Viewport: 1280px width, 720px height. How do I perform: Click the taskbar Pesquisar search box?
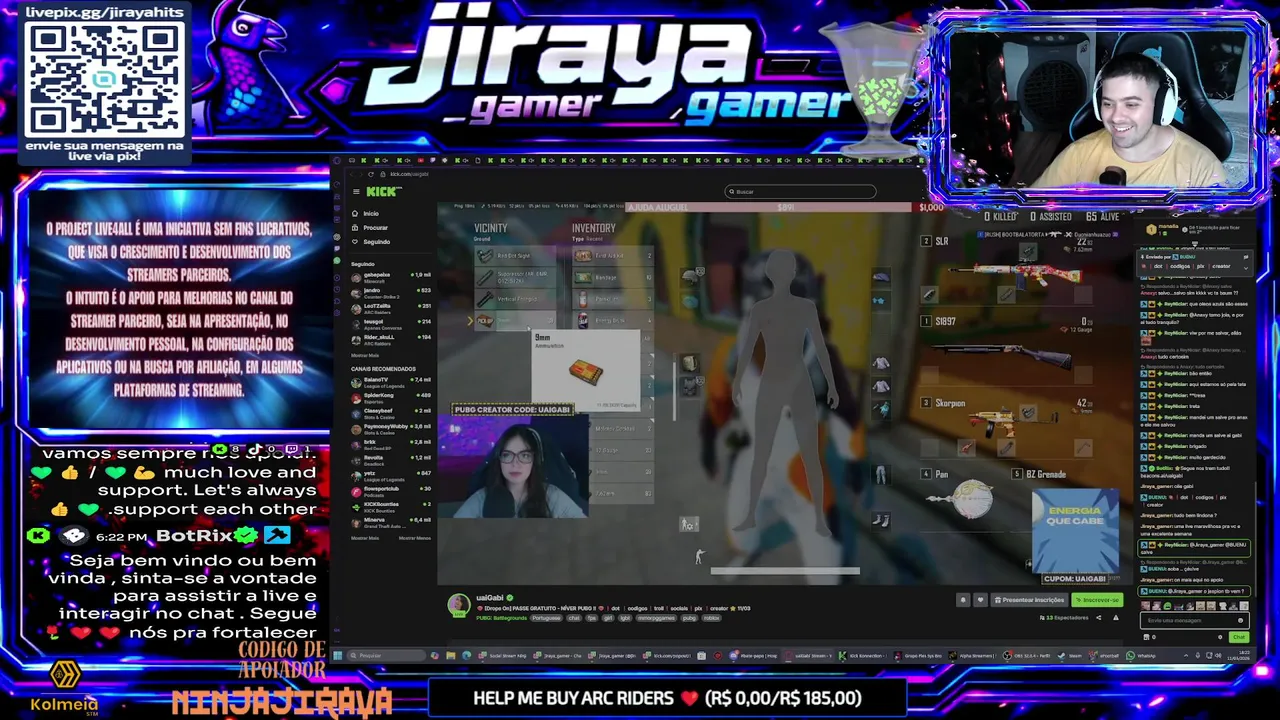click(386, 656)
